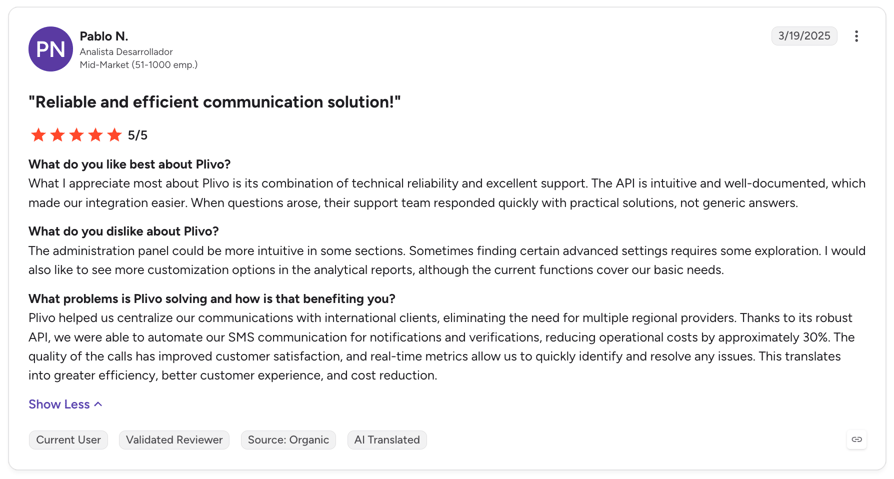Click the first rating star
This screenshot has width=894, height=479.
pos(38,135)
